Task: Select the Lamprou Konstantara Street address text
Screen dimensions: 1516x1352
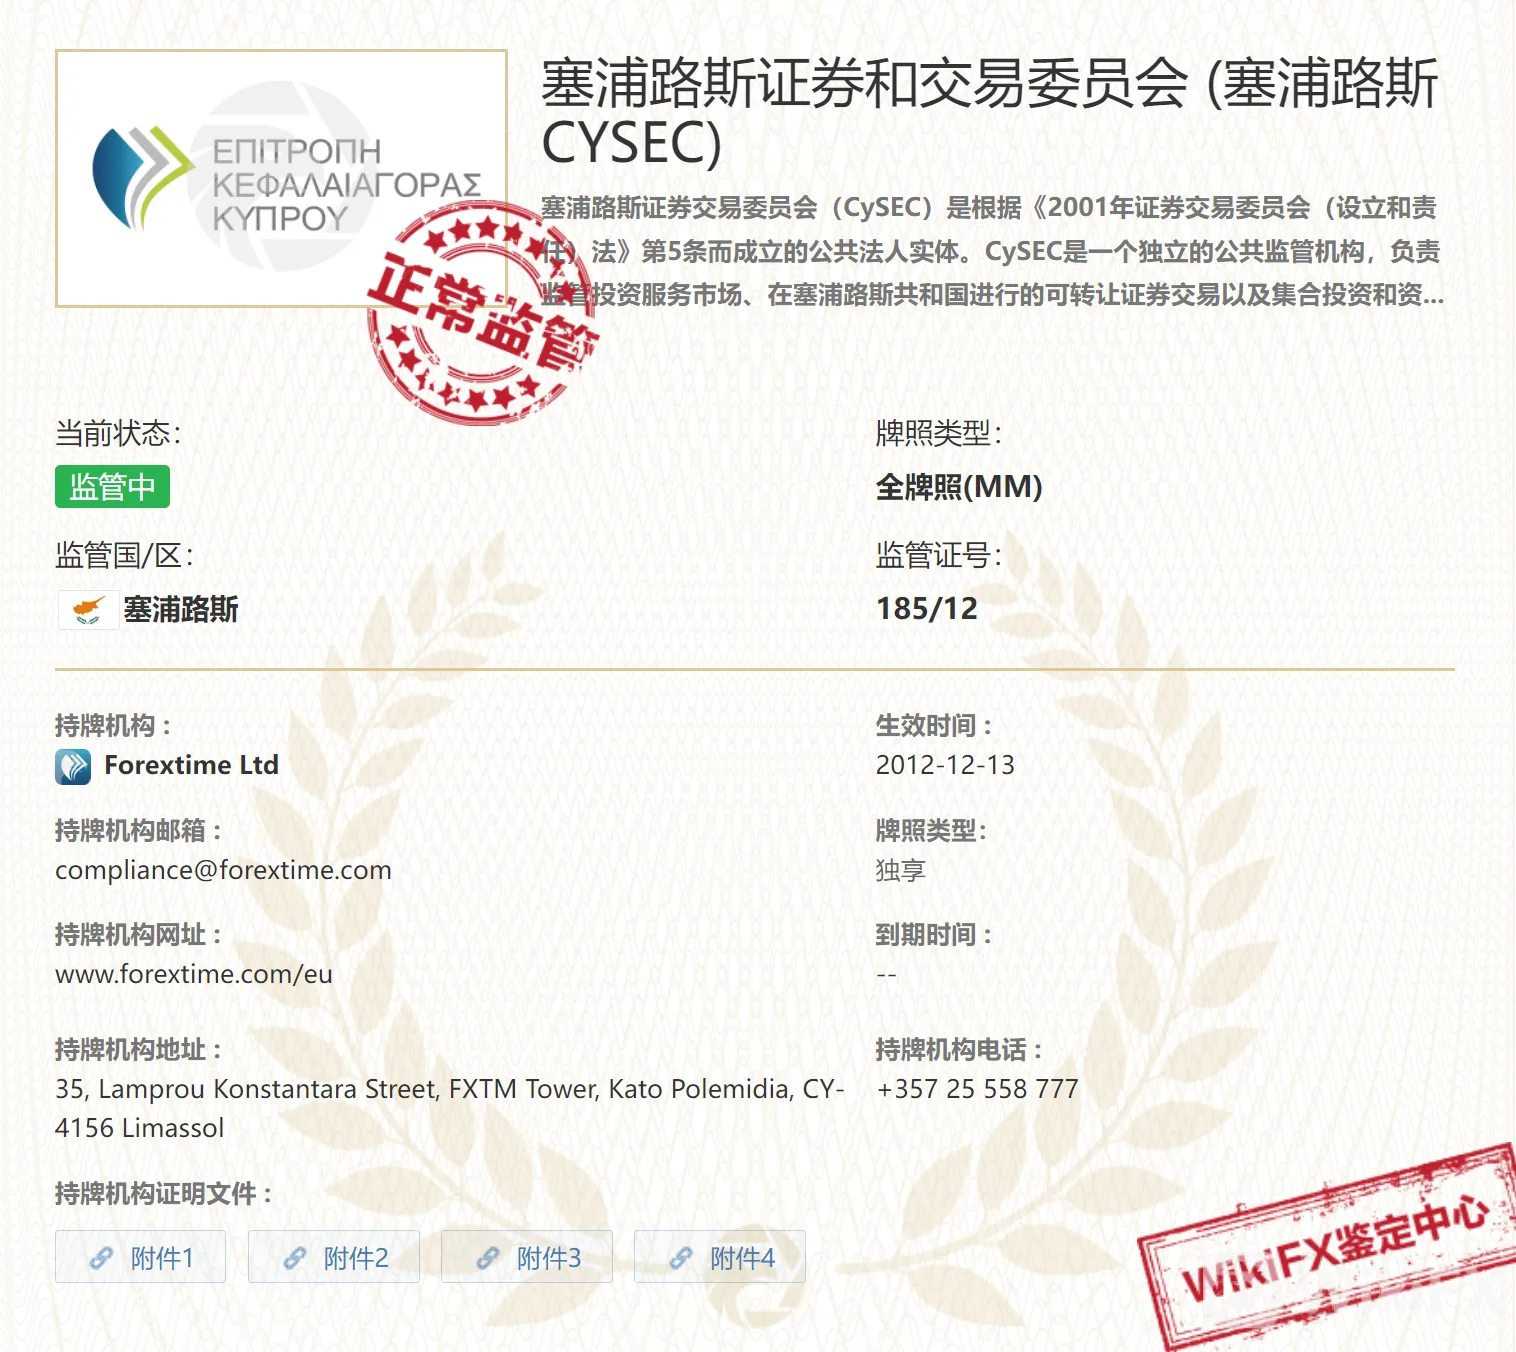Action: point(449,1108)
